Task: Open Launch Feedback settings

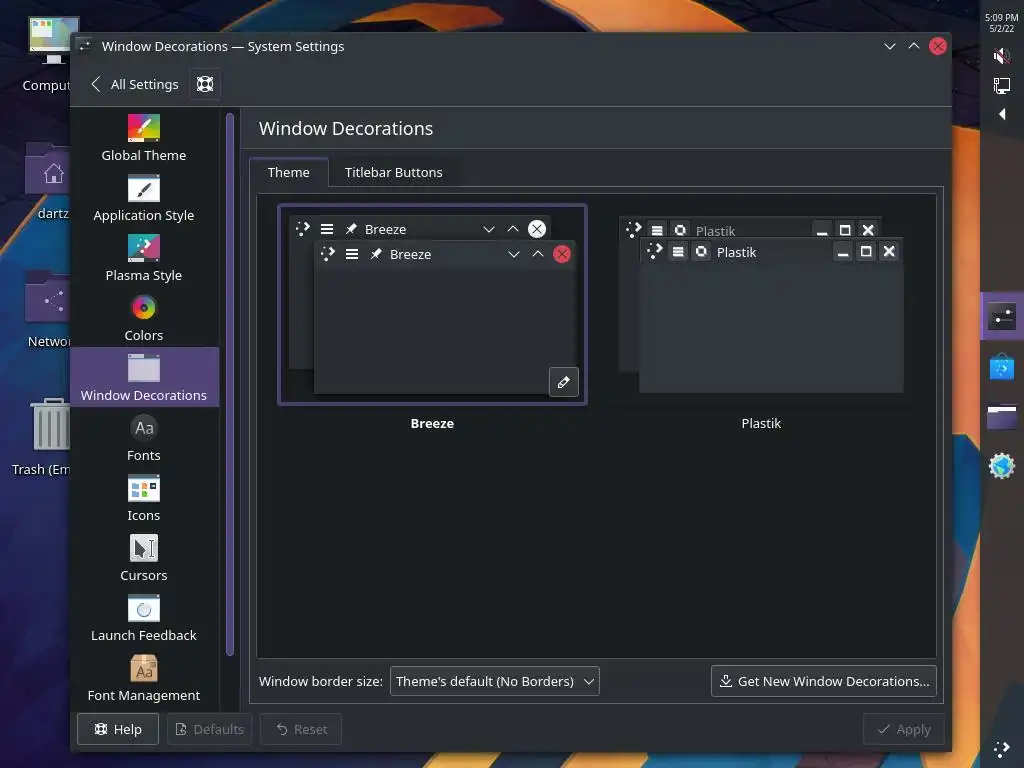Action: point(144,618)
